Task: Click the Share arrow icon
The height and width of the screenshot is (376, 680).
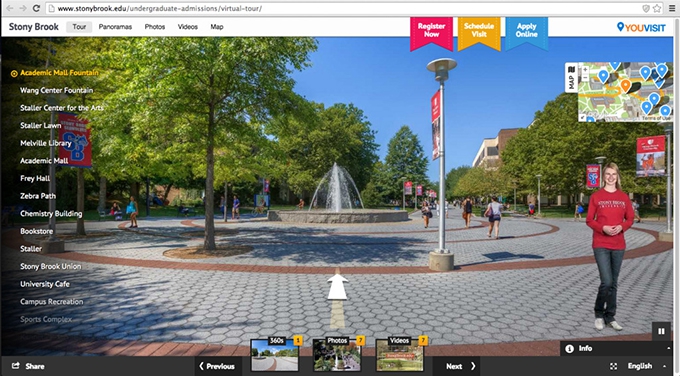Action: tap(16, 366)
